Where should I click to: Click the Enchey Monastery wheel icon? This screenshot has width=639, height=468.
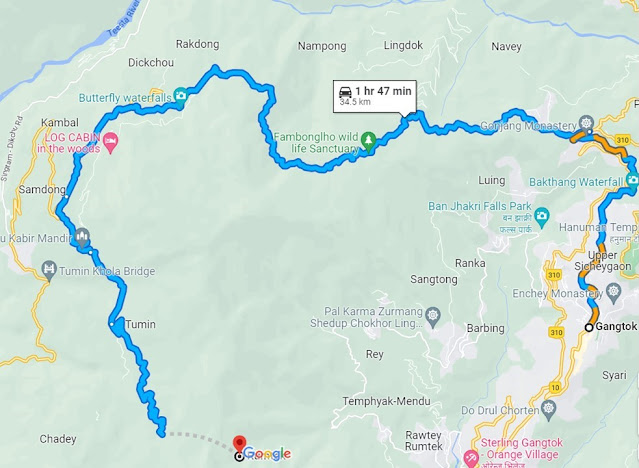point(613,292)
